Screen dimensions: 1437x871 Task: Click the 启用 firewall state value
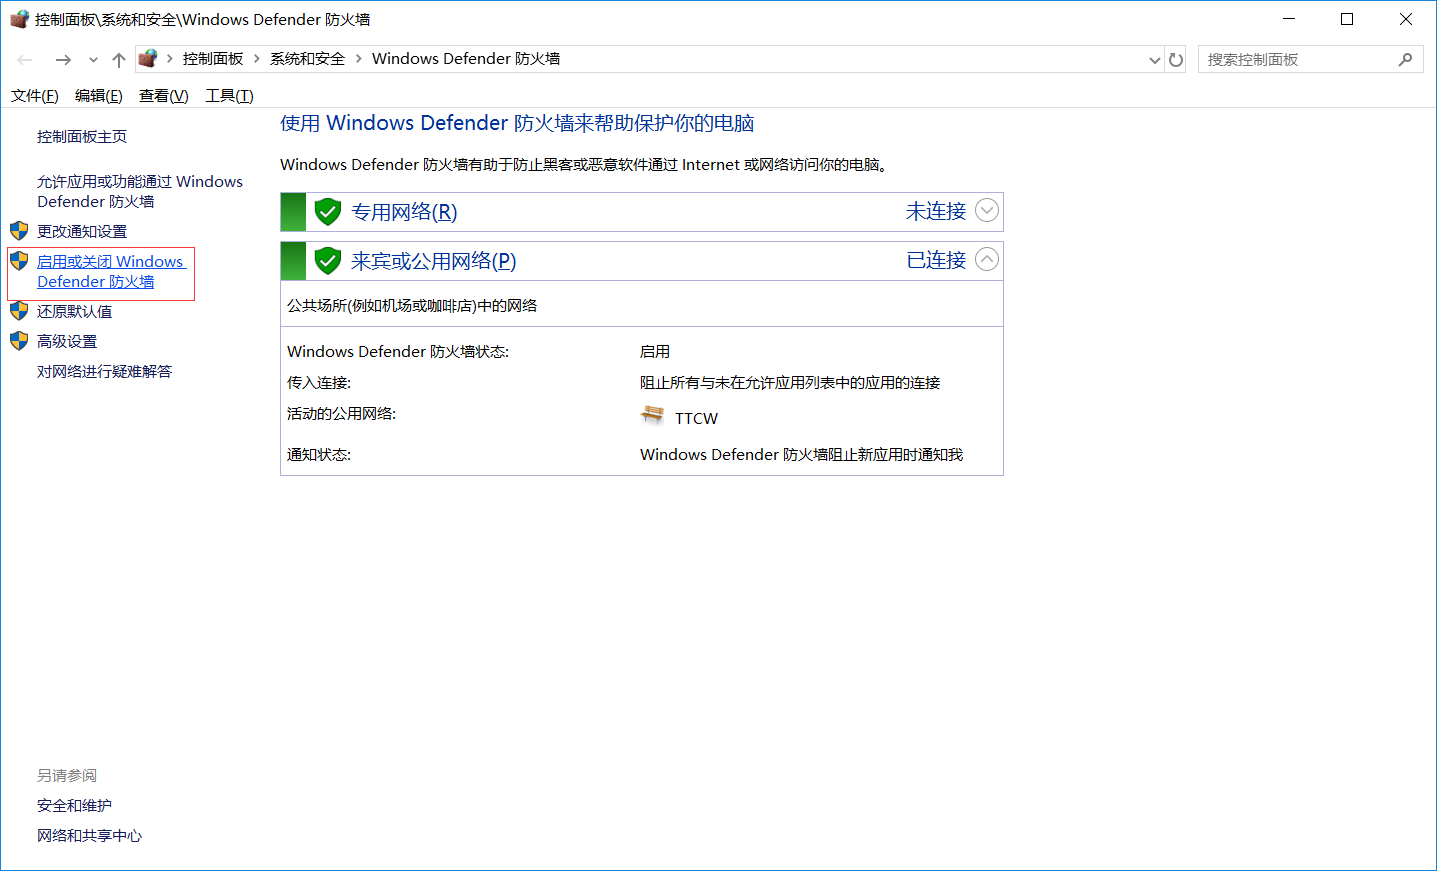[x=655, y=352]
